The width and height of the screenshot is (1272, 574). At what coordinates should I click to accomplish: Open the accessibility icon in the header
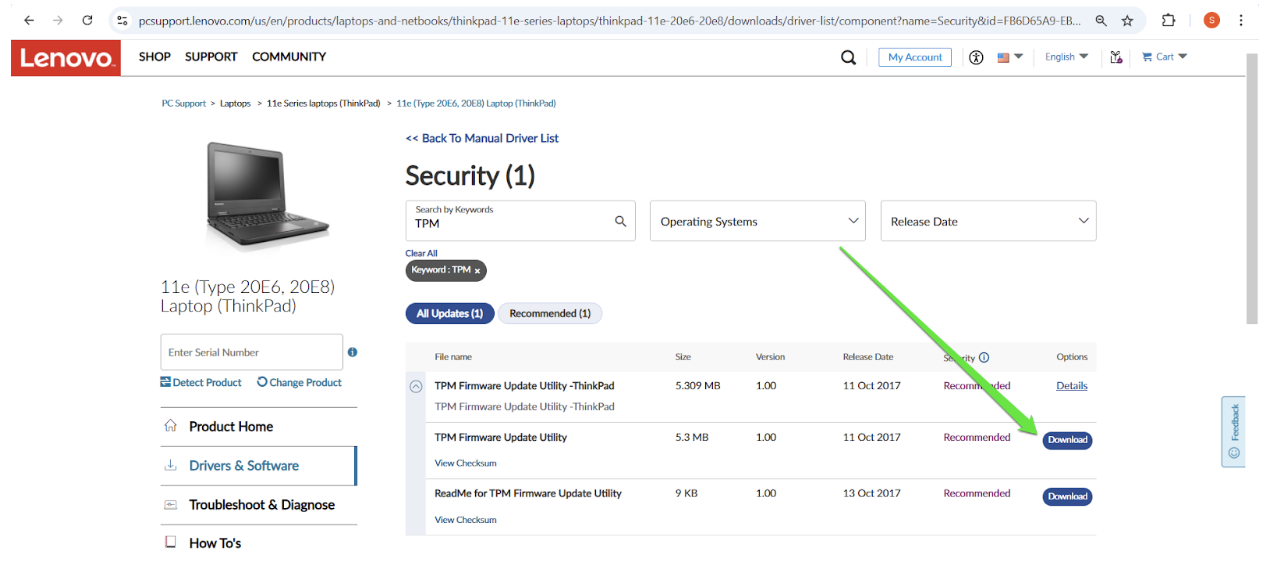(x=976, y=57)
